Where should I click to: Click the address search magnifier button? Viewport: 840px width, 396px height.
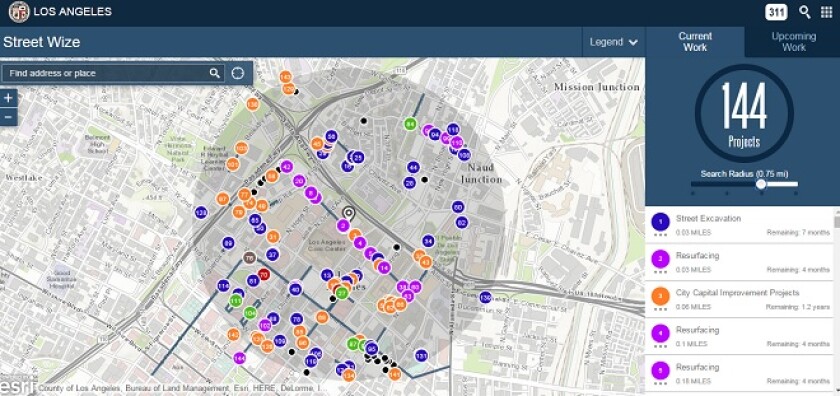[x=214, y=73]
